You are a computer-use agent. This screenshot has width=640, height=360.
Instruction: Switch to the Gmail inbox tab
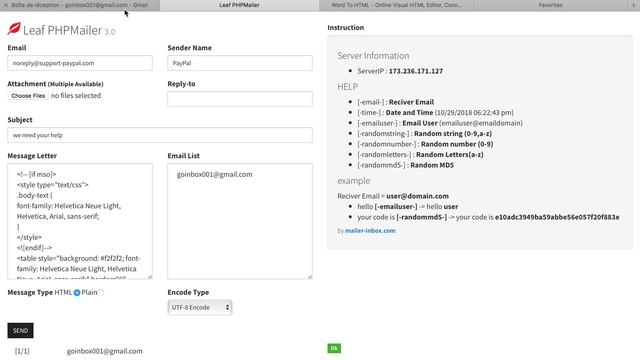click(x=80, y=5)
